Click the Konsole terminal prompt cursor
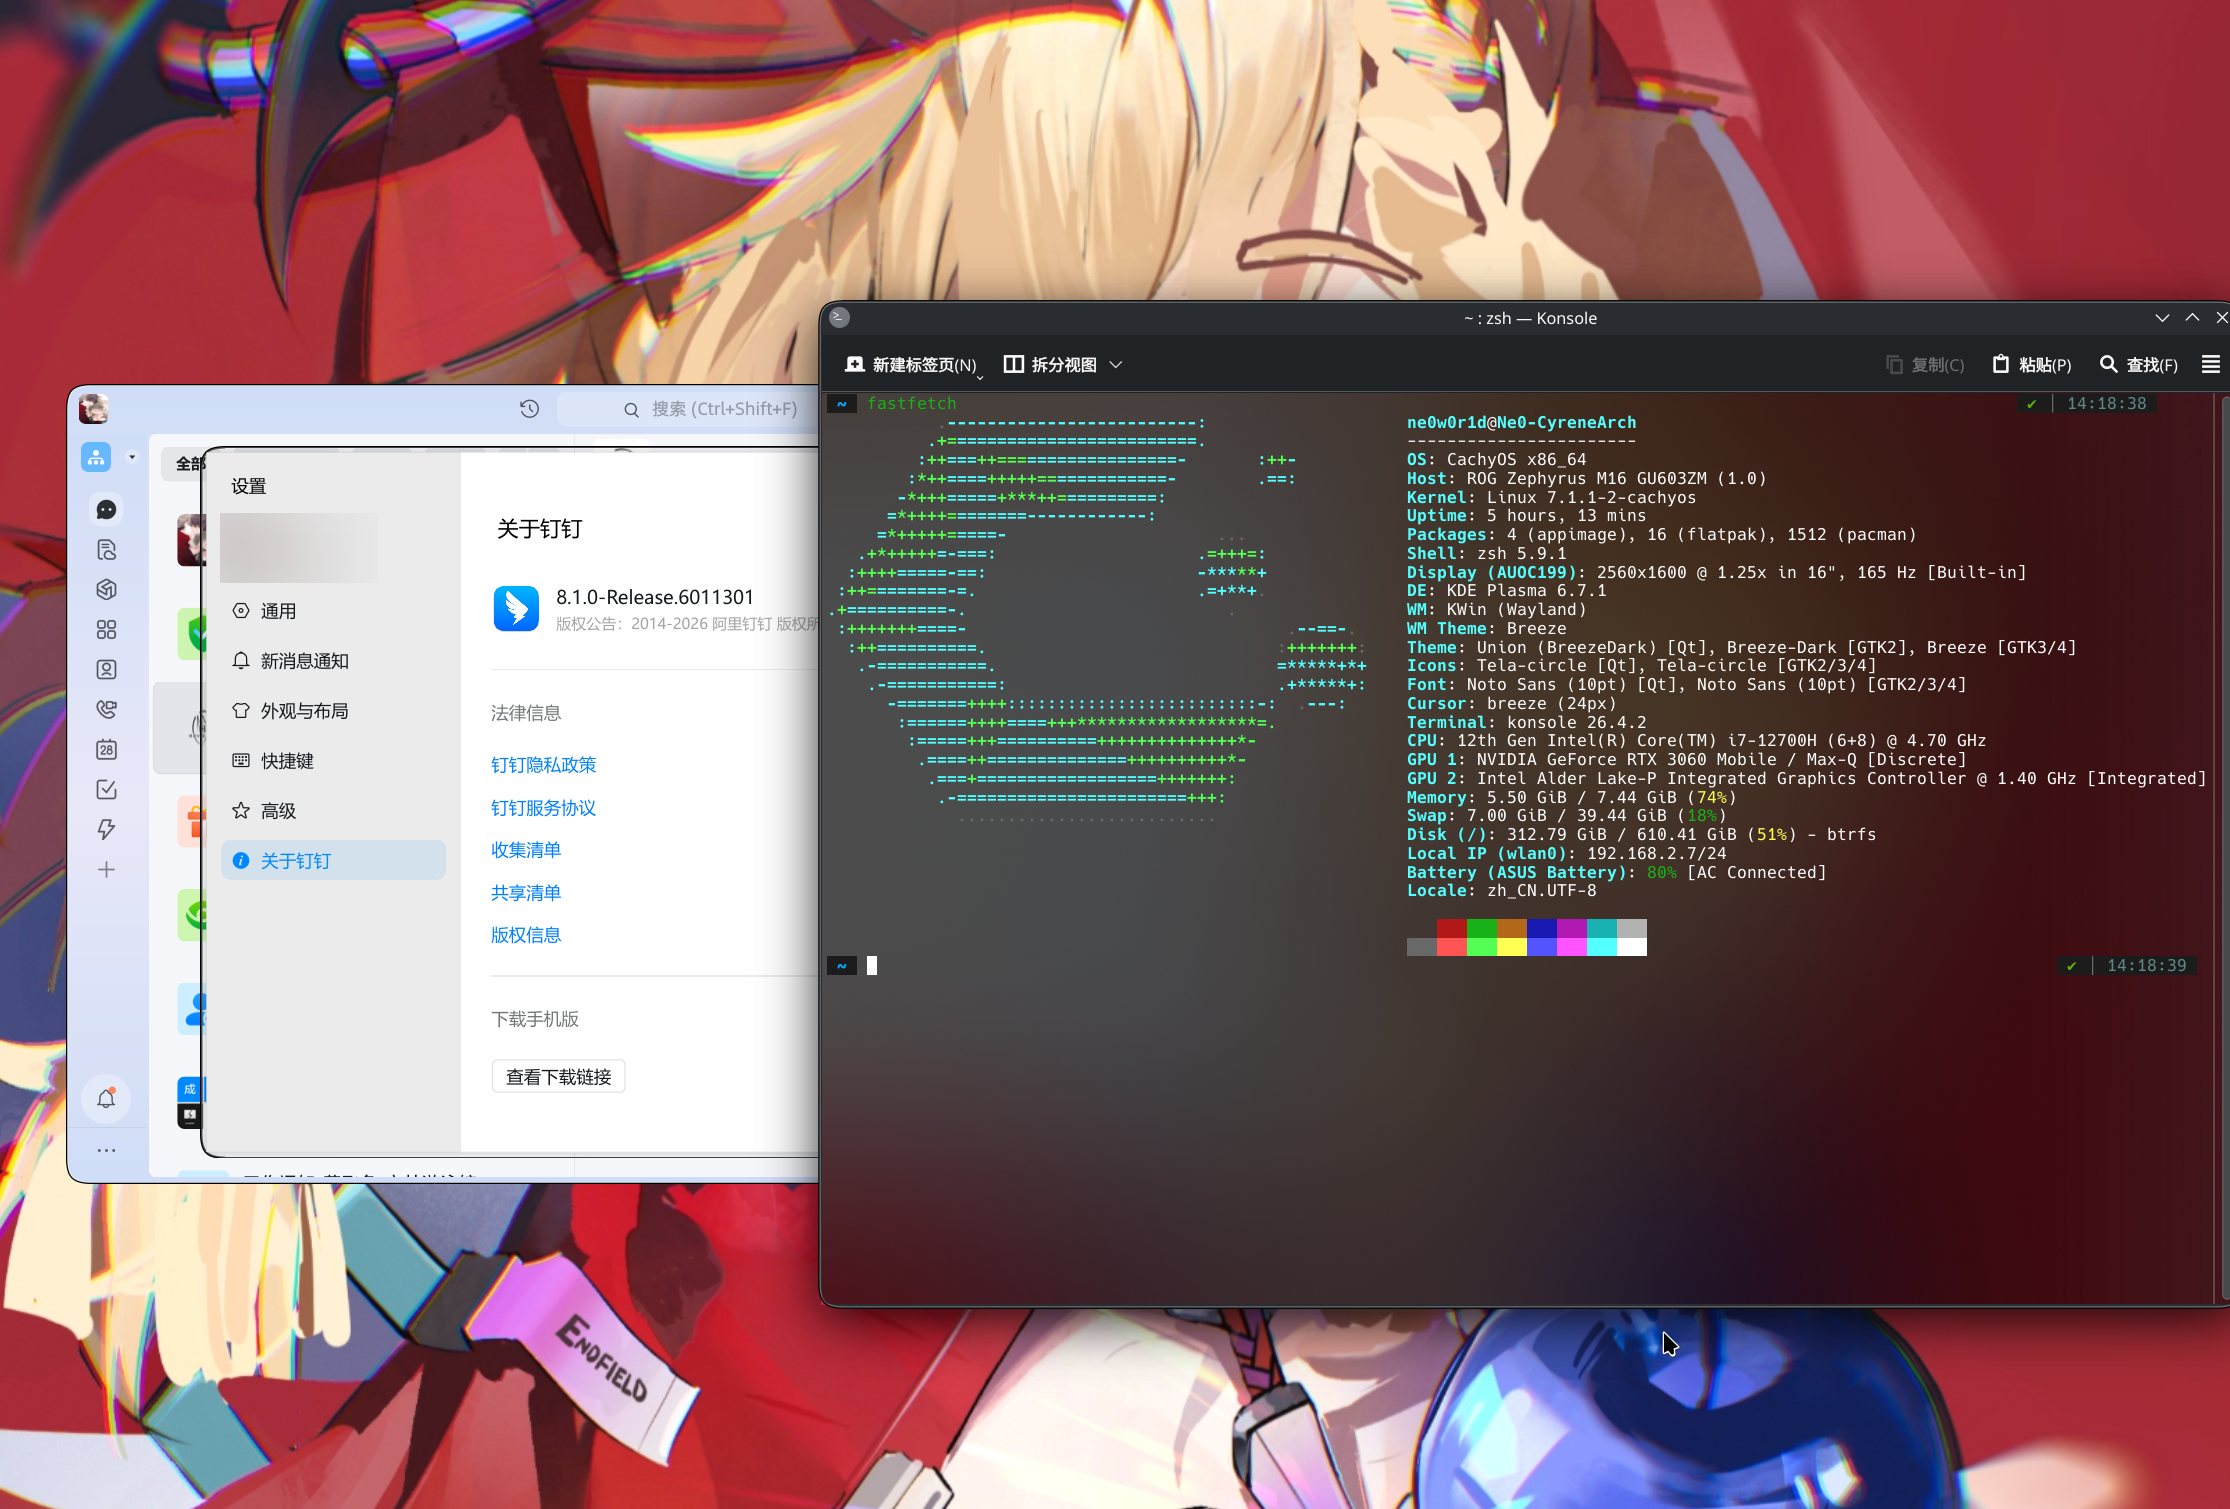The width and height of the screenshot is (2230, 1509). click(872, 966)
